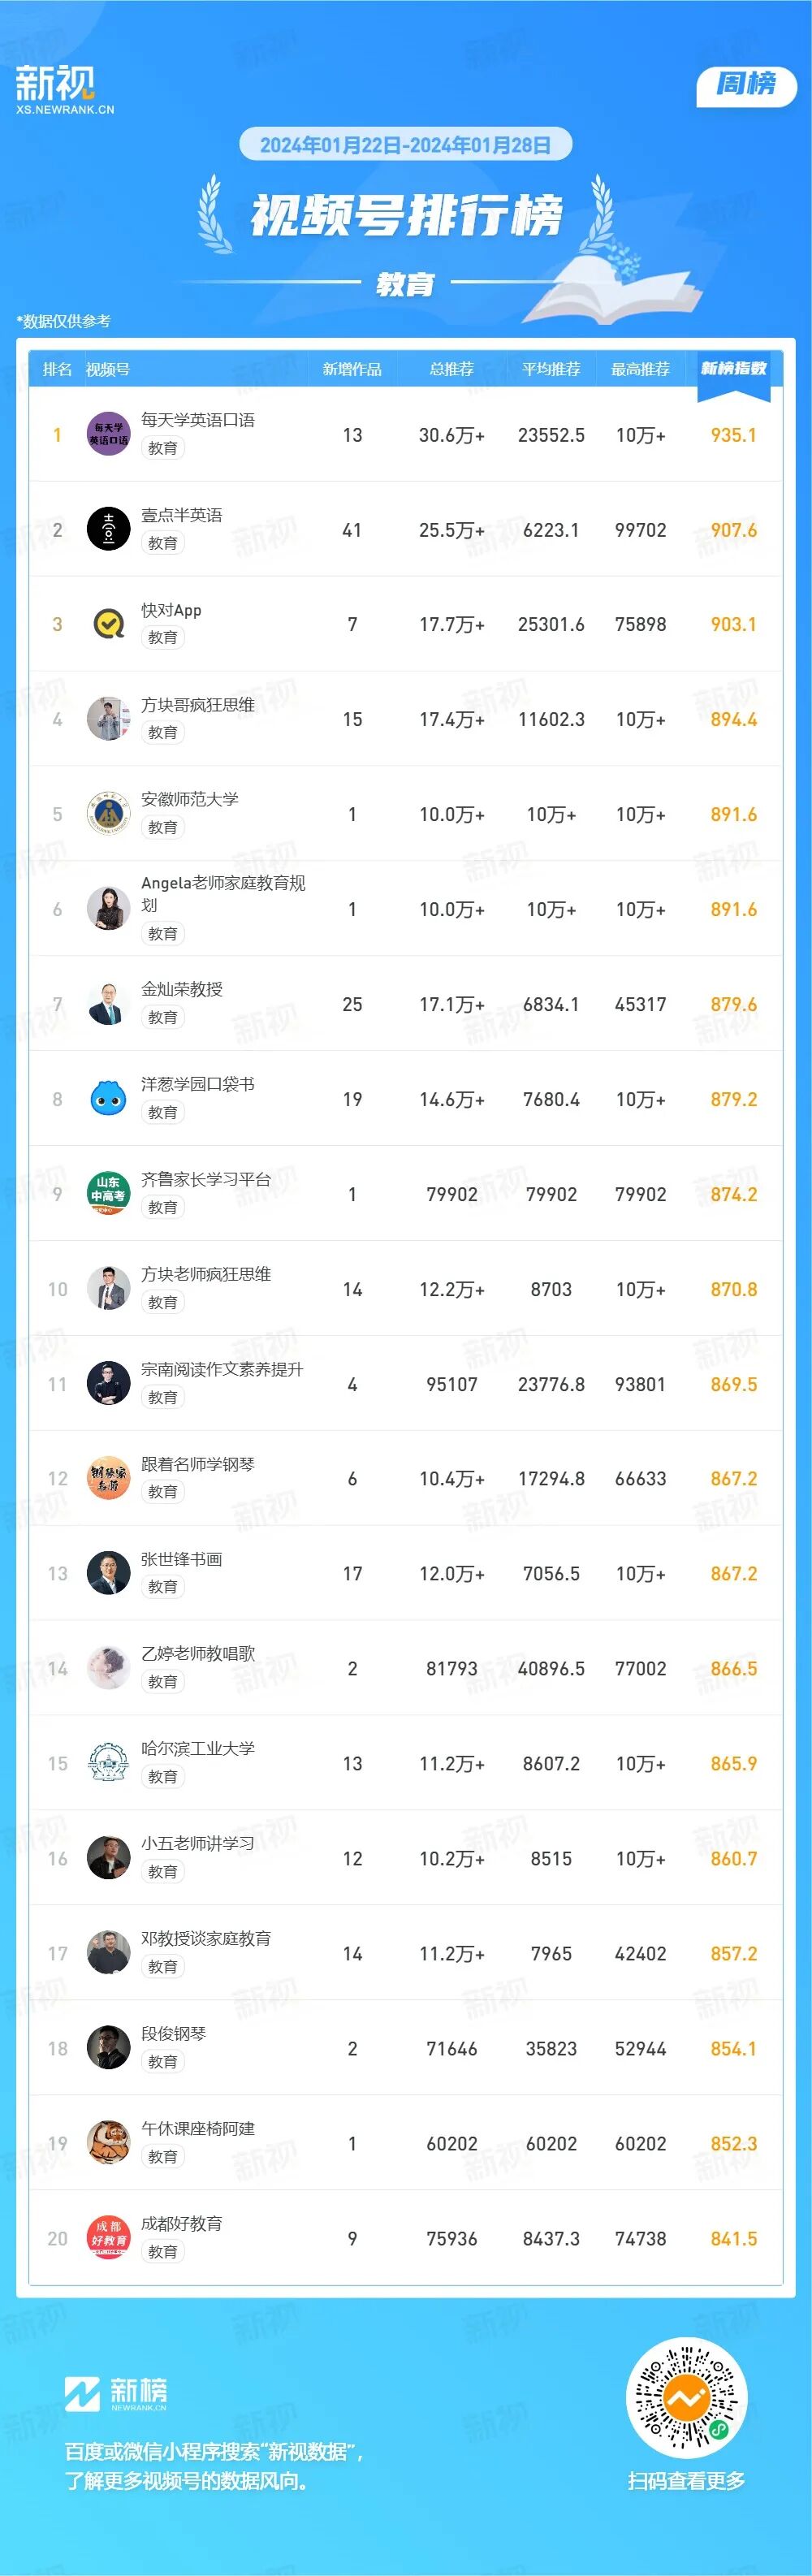Click the 每天学英语口语 avatar icon
This screenshot has width=812, height=2576.
tap(108, 434)
